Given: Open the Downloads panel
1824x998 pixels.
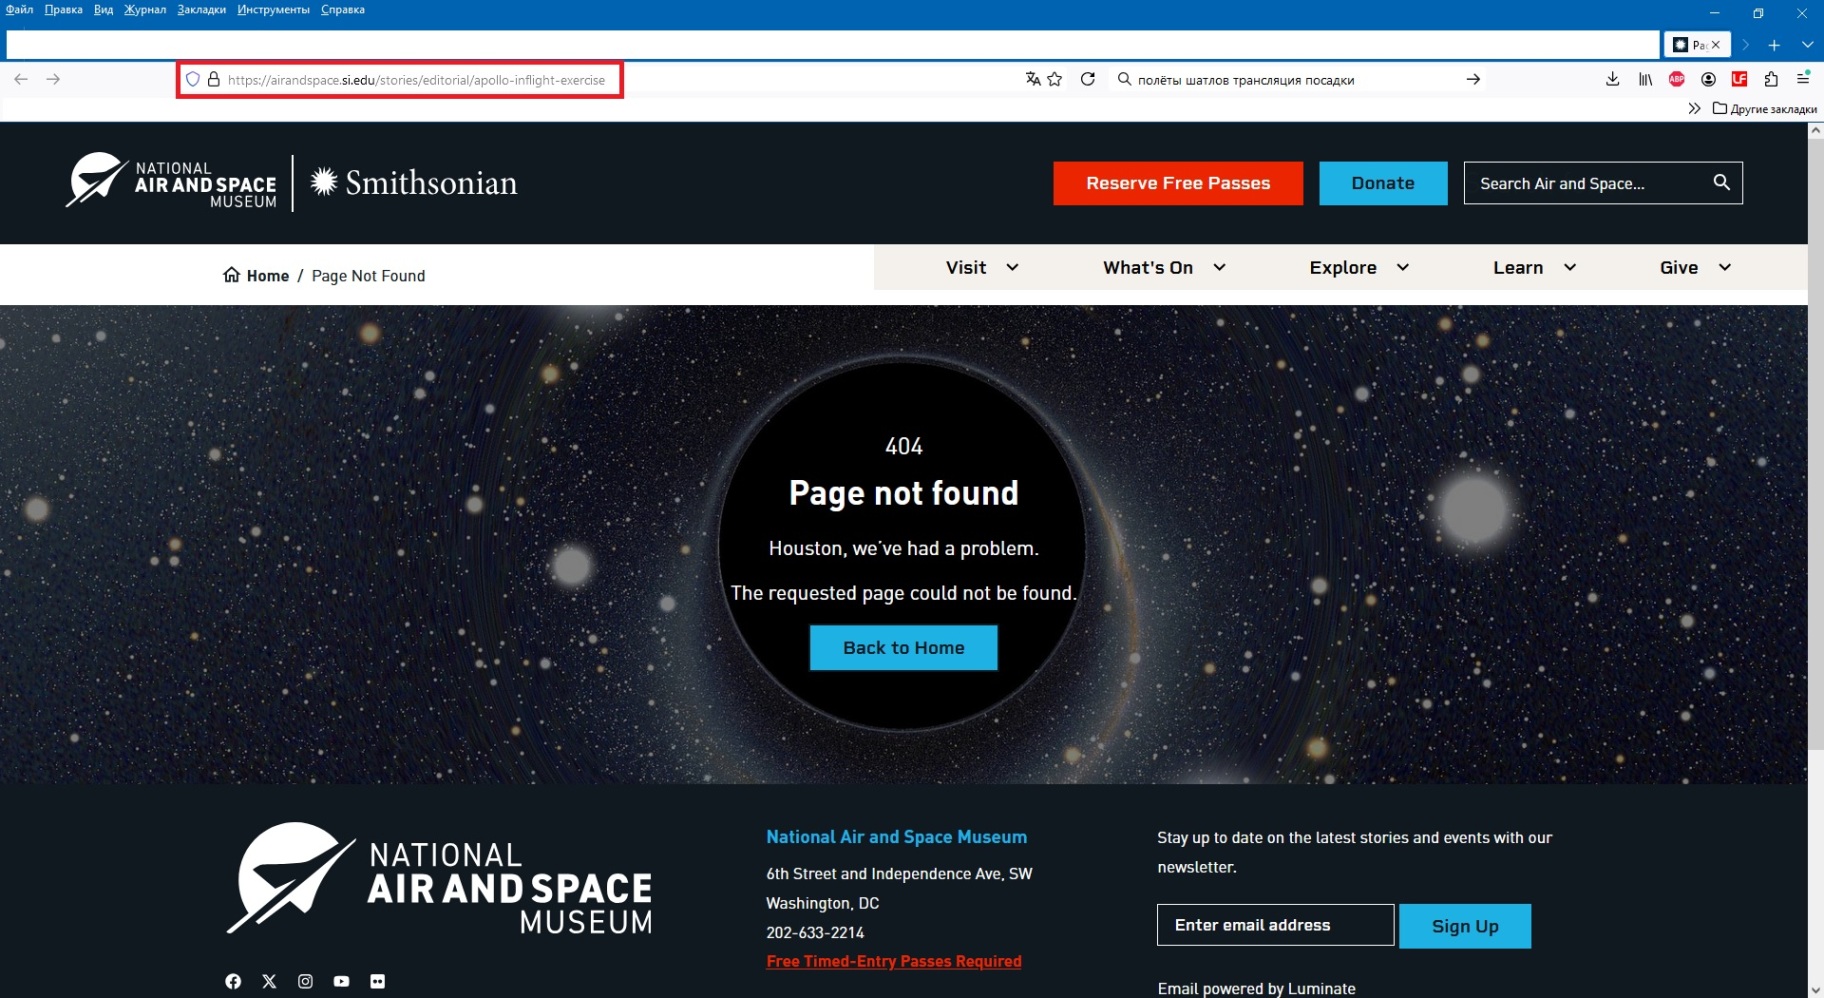Looking at the screenshot, I should coord(1613,79).
